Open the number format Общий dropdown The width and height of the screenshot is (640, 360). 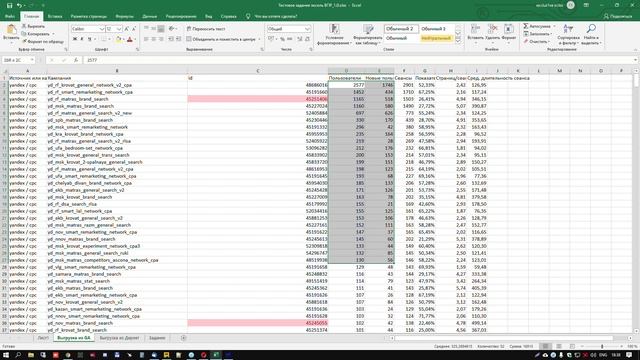tap(307, 29)
